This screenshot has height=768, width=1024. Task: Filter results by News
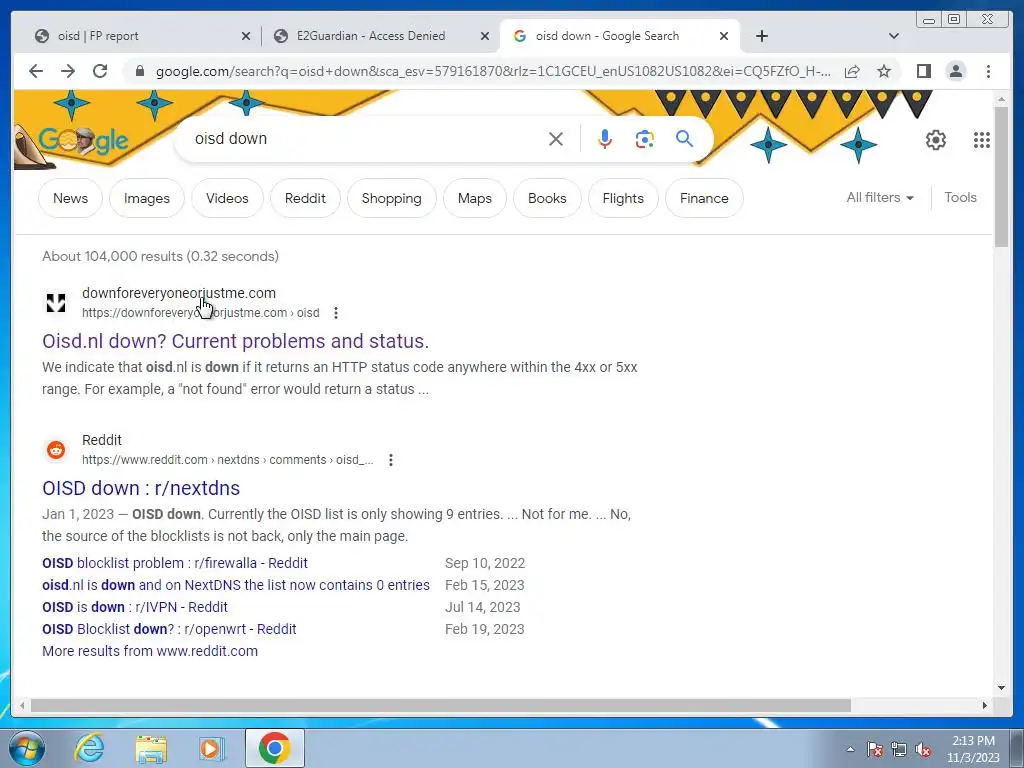71,198
